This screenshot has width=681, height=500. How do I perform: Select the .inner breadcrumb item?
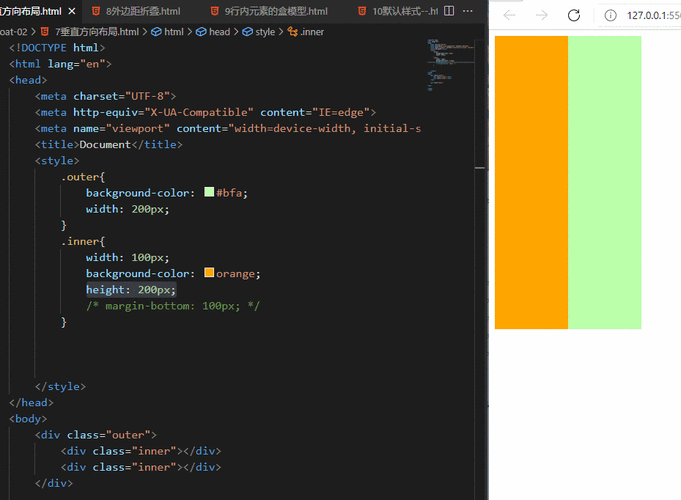312,32
